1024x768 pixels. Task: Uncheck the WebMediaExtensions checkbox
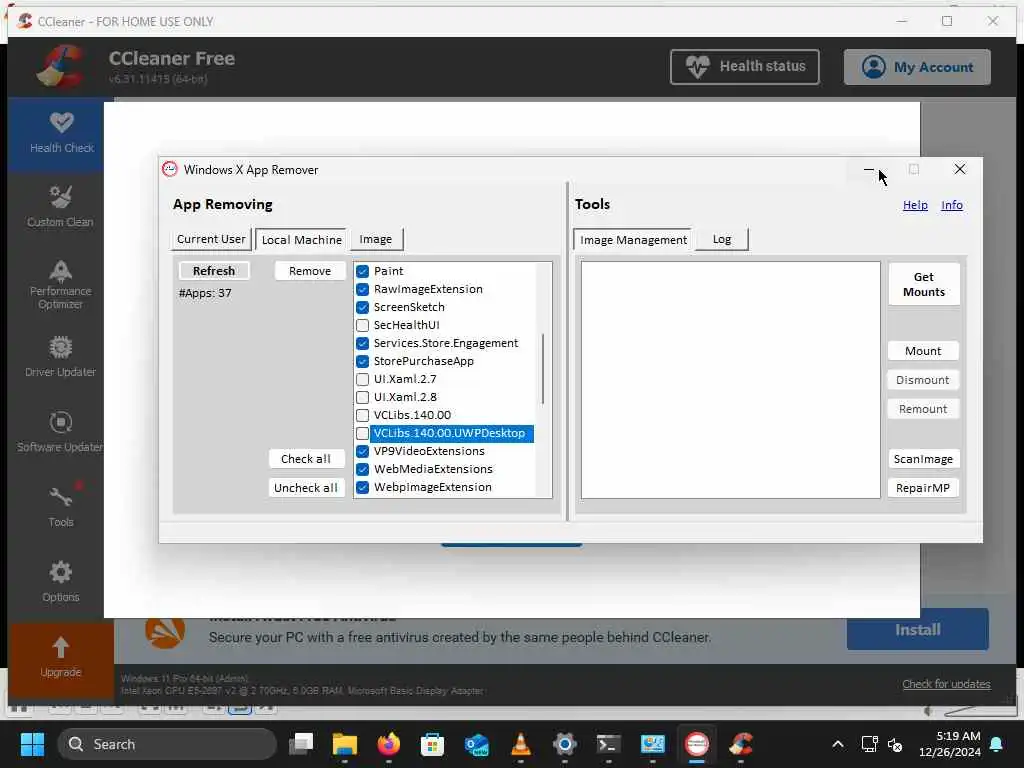pyautogui.click(x=362, y=469)
